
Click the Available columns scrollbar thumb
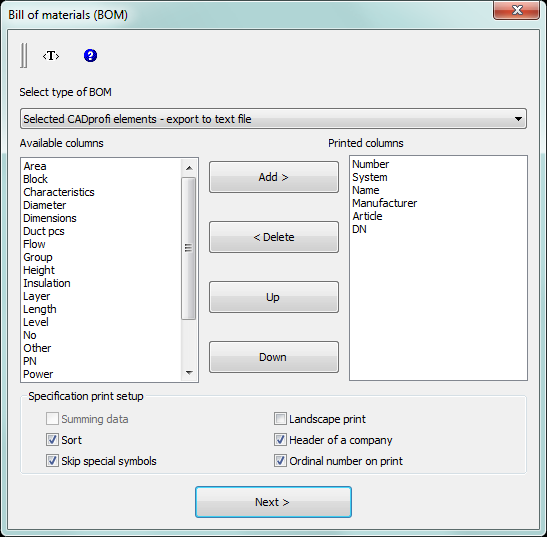click(x=189, y=248)
